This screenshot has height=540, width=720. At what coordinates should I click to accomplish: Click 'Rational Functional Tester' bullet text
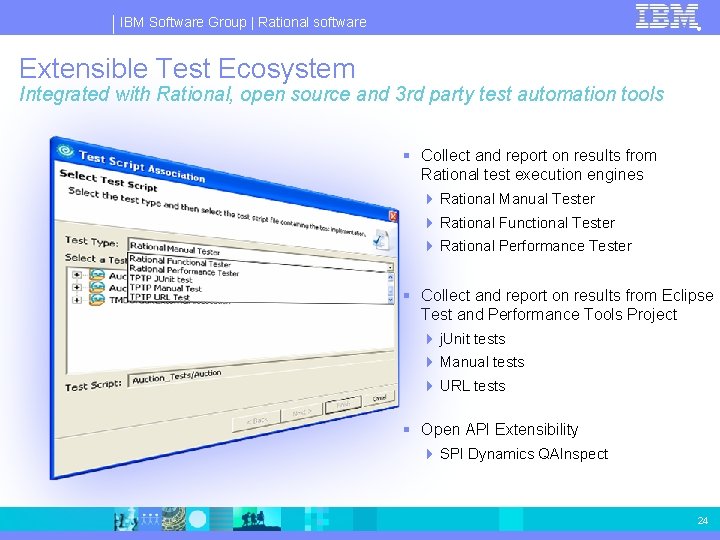coord(527,223)
